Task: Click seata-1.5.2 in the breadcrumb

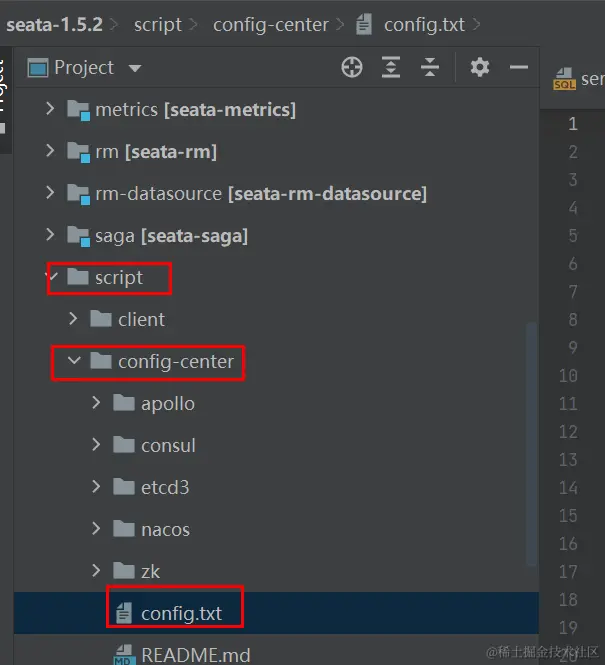Action: click(54, 25)
